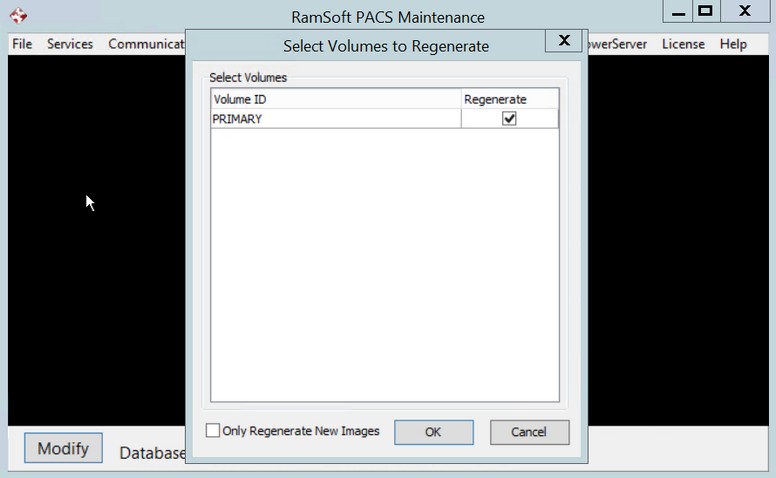Click the Modify button

pos(63,449)
